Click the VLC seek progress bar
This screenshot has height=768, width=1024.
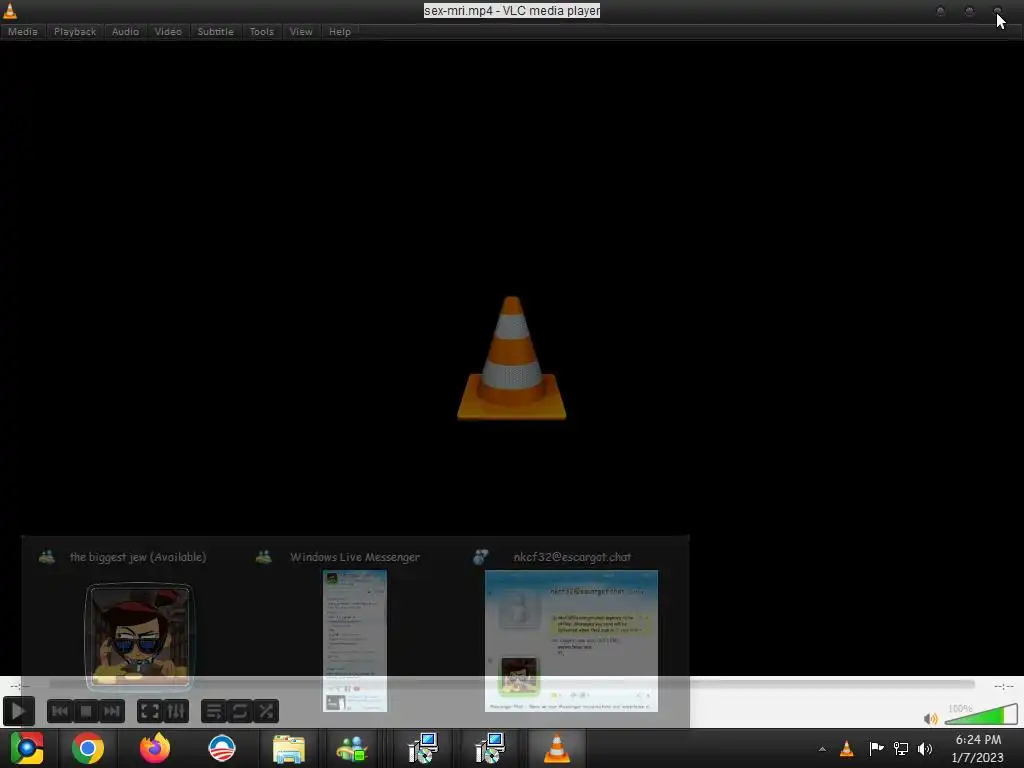(512, 684)
